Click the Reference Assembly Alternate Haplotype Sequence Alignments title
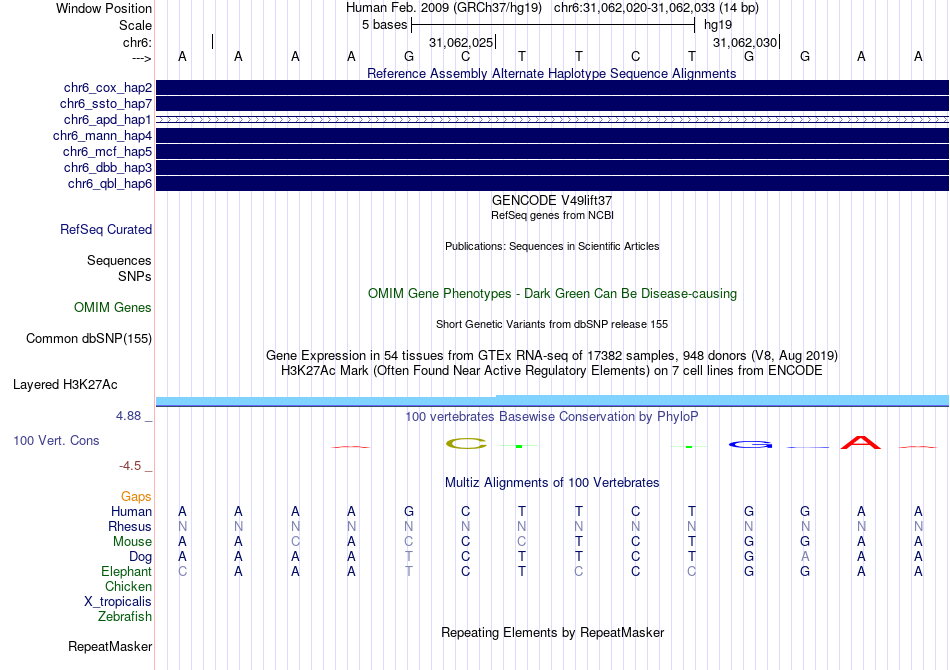Screen dimensions: 950x670 pyautogui.click(x=552, y=73)
